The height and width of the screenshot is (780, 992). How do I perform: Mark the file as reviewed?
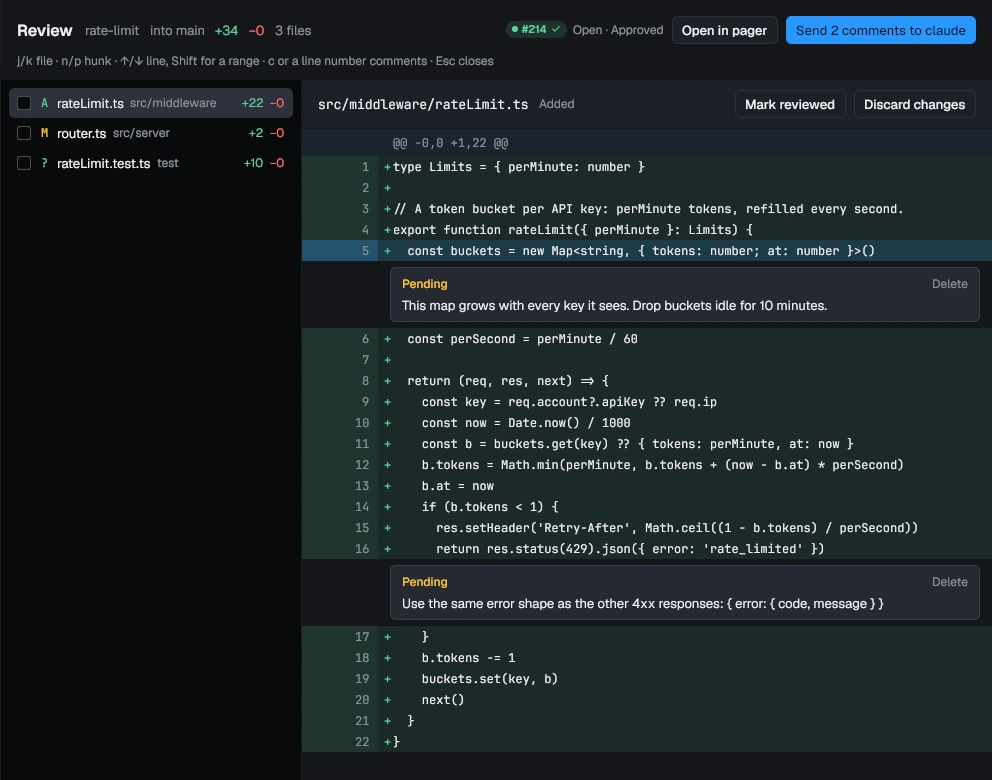790,104
